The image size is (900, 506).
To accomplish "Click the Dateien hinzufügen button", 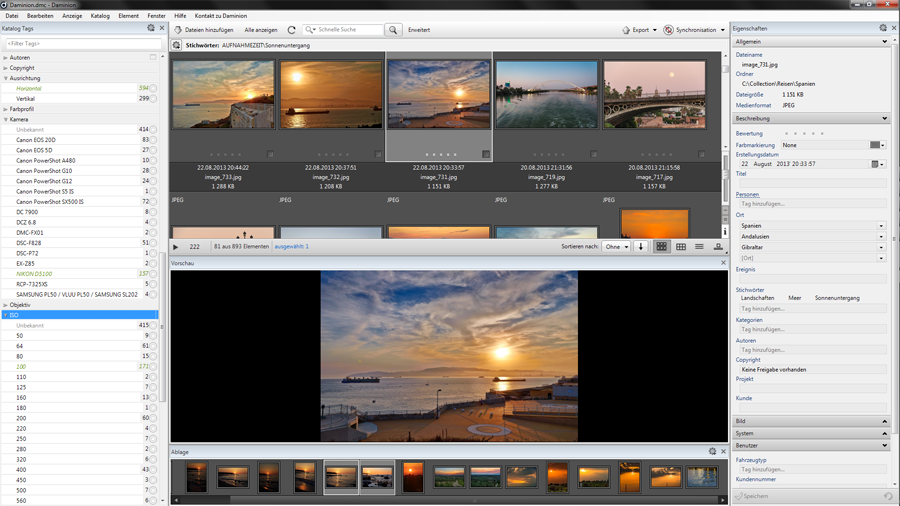I will 203,30.
